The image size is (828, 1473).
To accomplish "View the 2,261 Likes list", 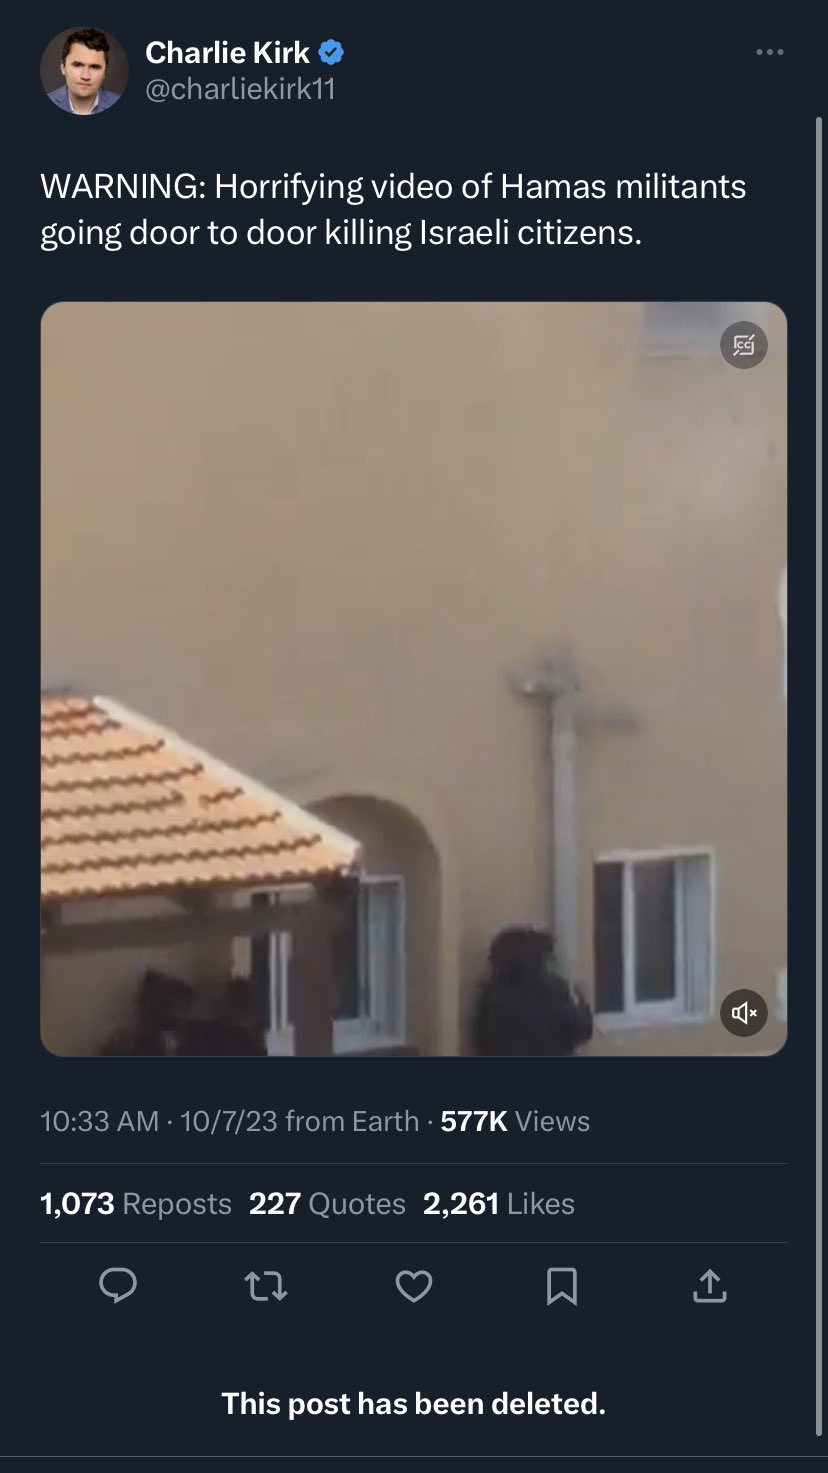I will click(499, 1203).
